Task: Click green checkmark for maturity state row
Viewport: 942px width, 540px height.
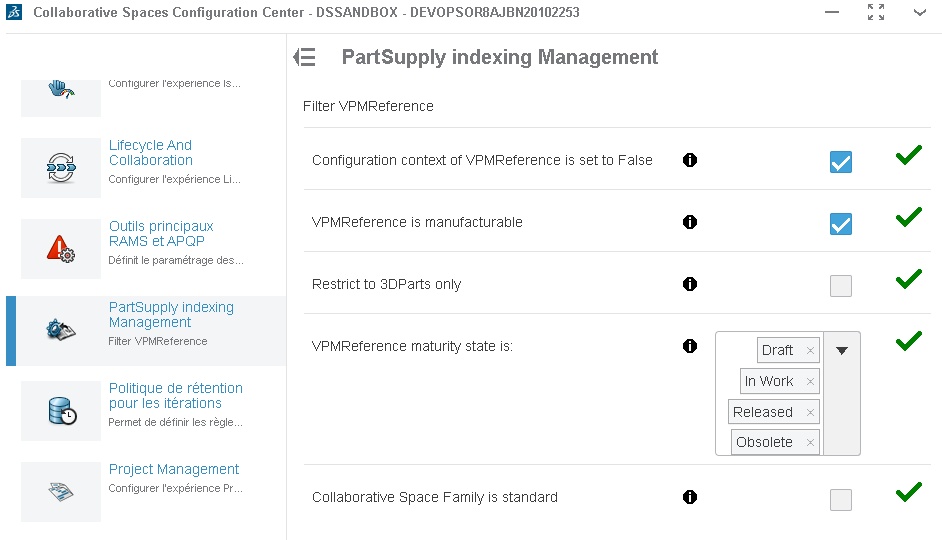Action: pos(908,341)
